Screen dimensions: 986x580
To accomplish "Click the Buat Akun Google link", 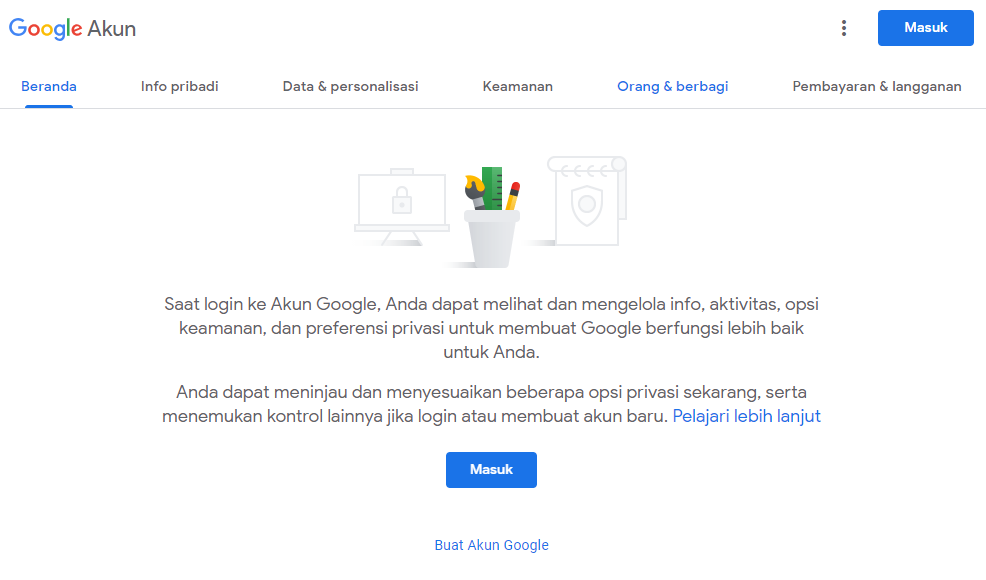I will coord(492,545).
